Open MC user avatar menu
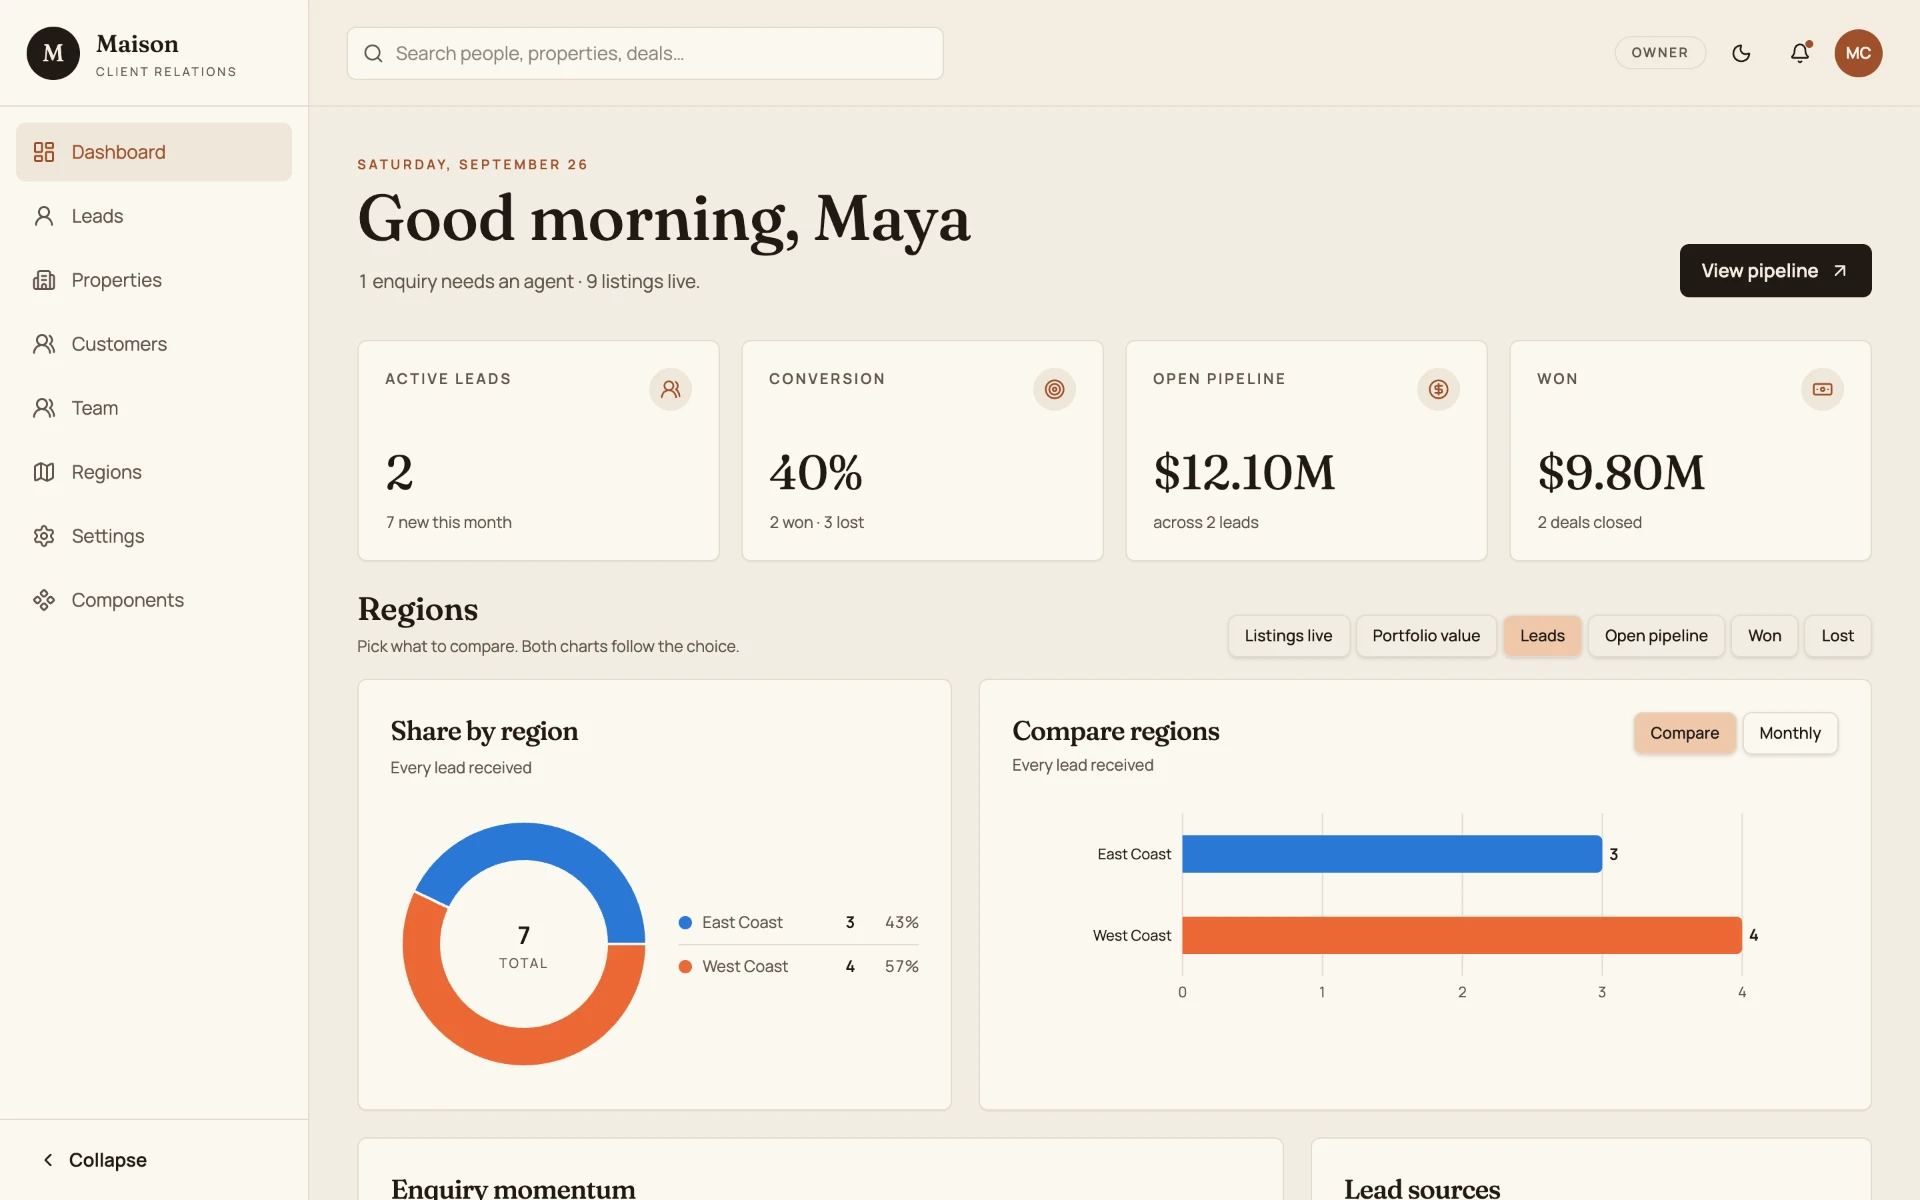Screen dimensions: 1920x1200 pos(1858,53)
